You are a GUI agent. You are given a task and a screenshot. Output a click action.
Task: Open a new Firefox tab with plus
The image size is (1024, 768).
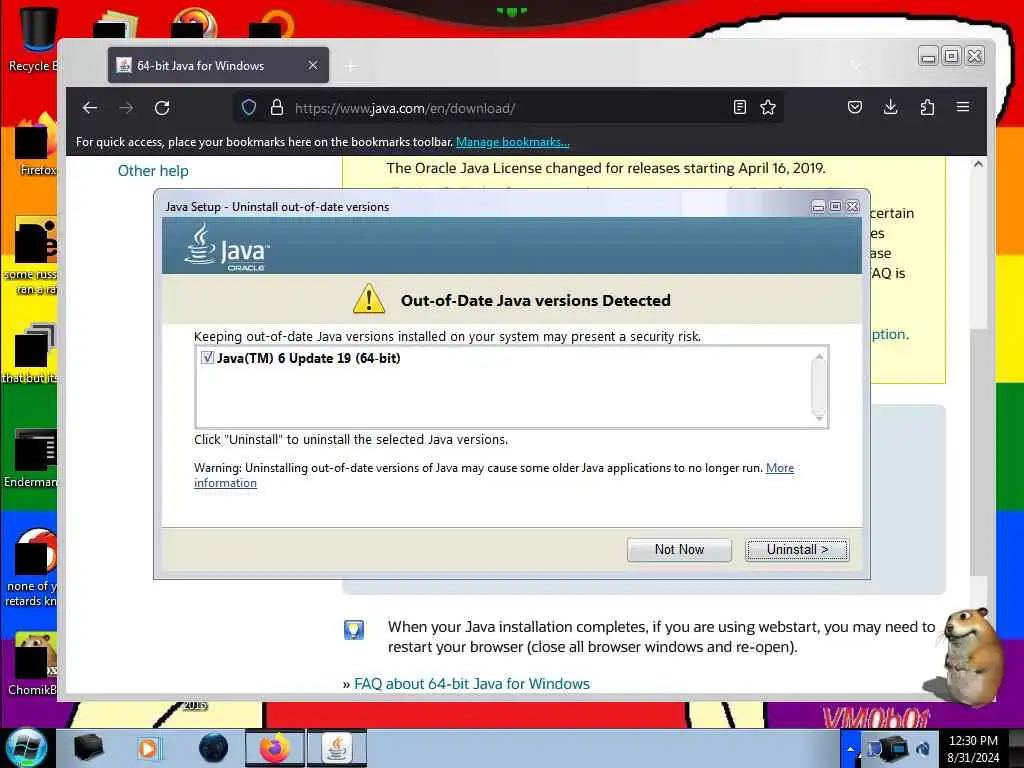tap(351, 66)
